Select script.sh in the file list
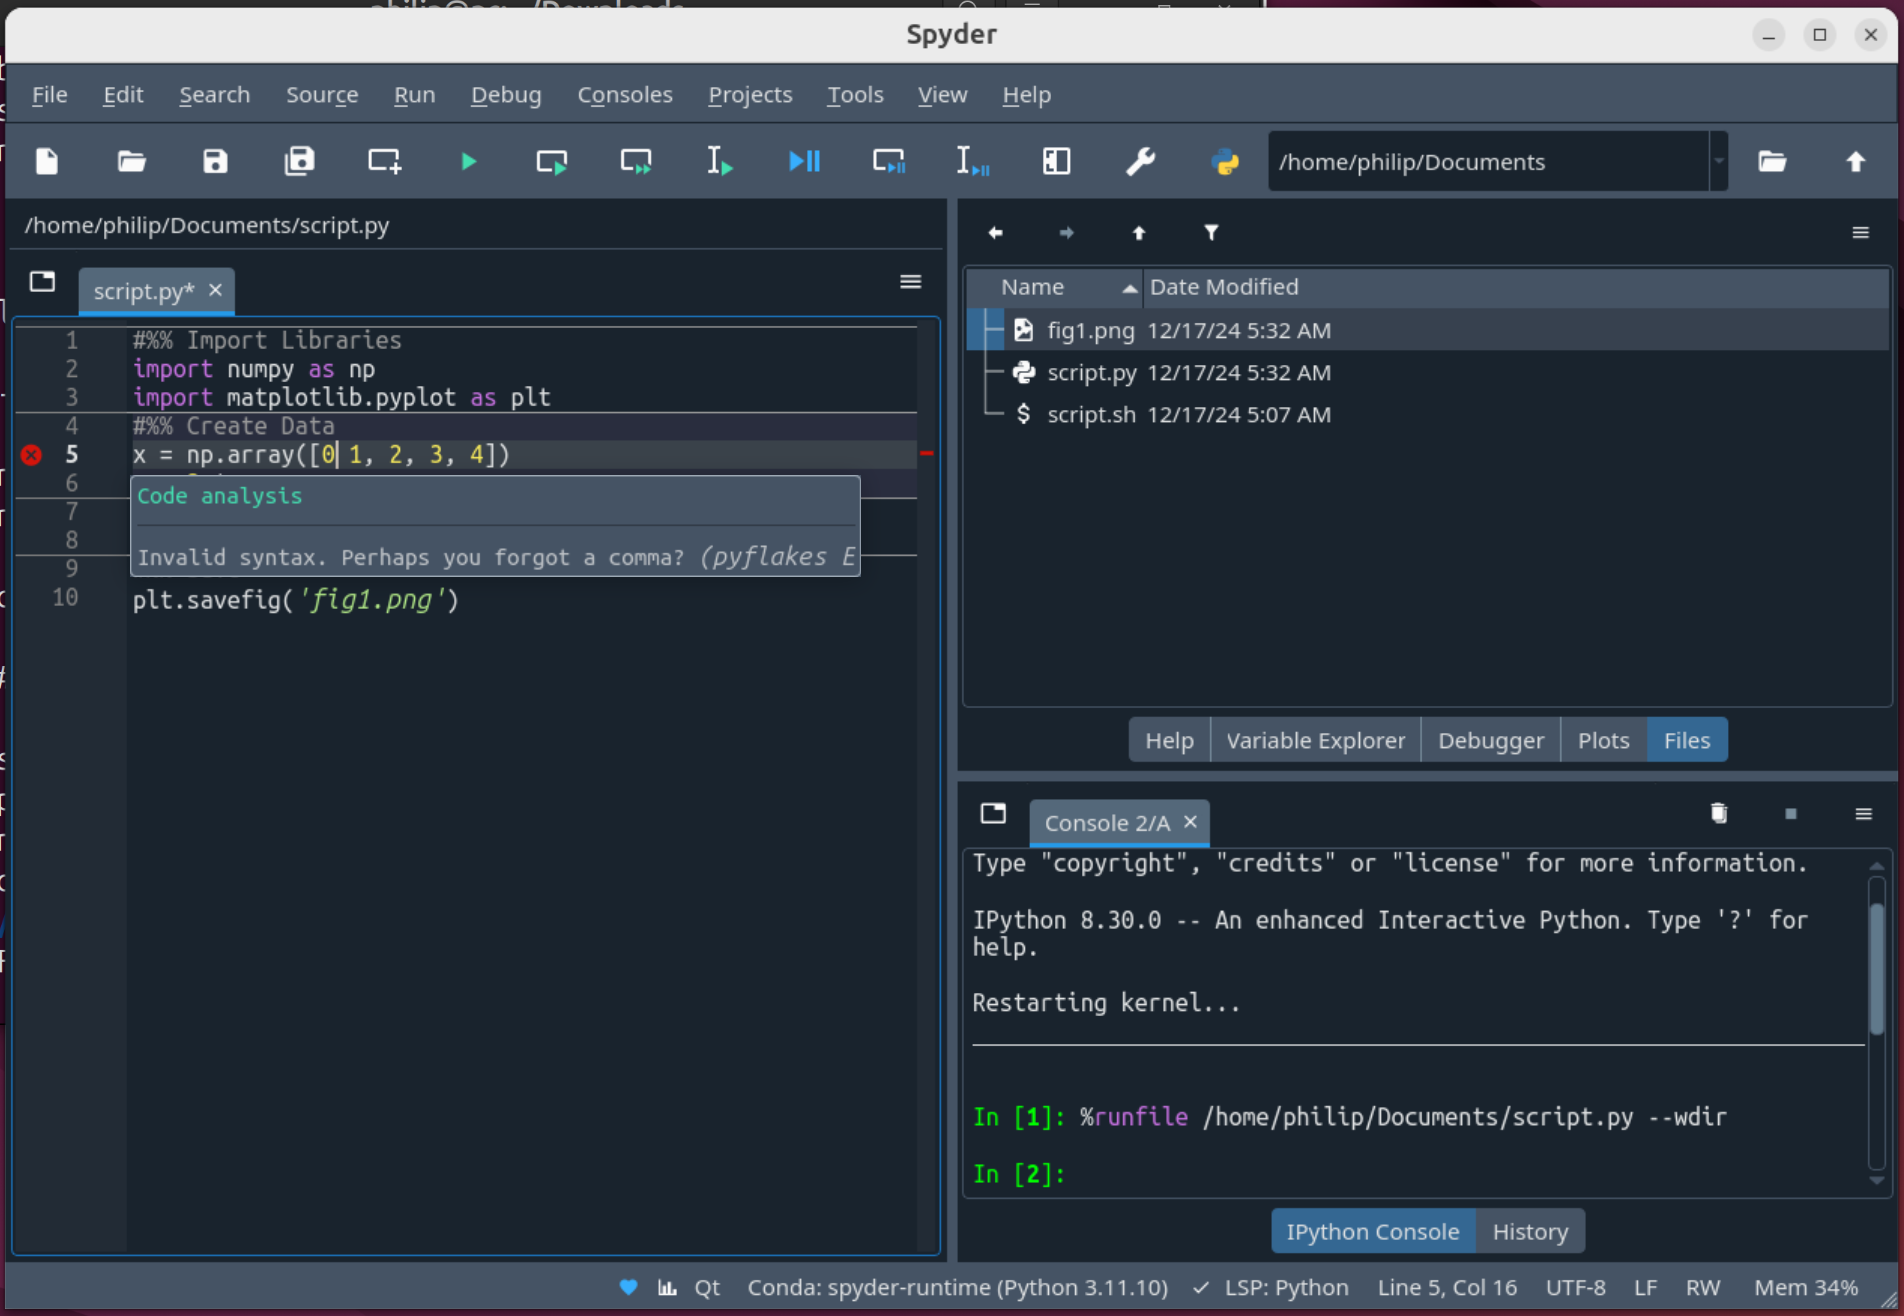Image resolution: width=1904 pixels, height=1316 pixels. pyautogui.click(x=1428, y=414)
